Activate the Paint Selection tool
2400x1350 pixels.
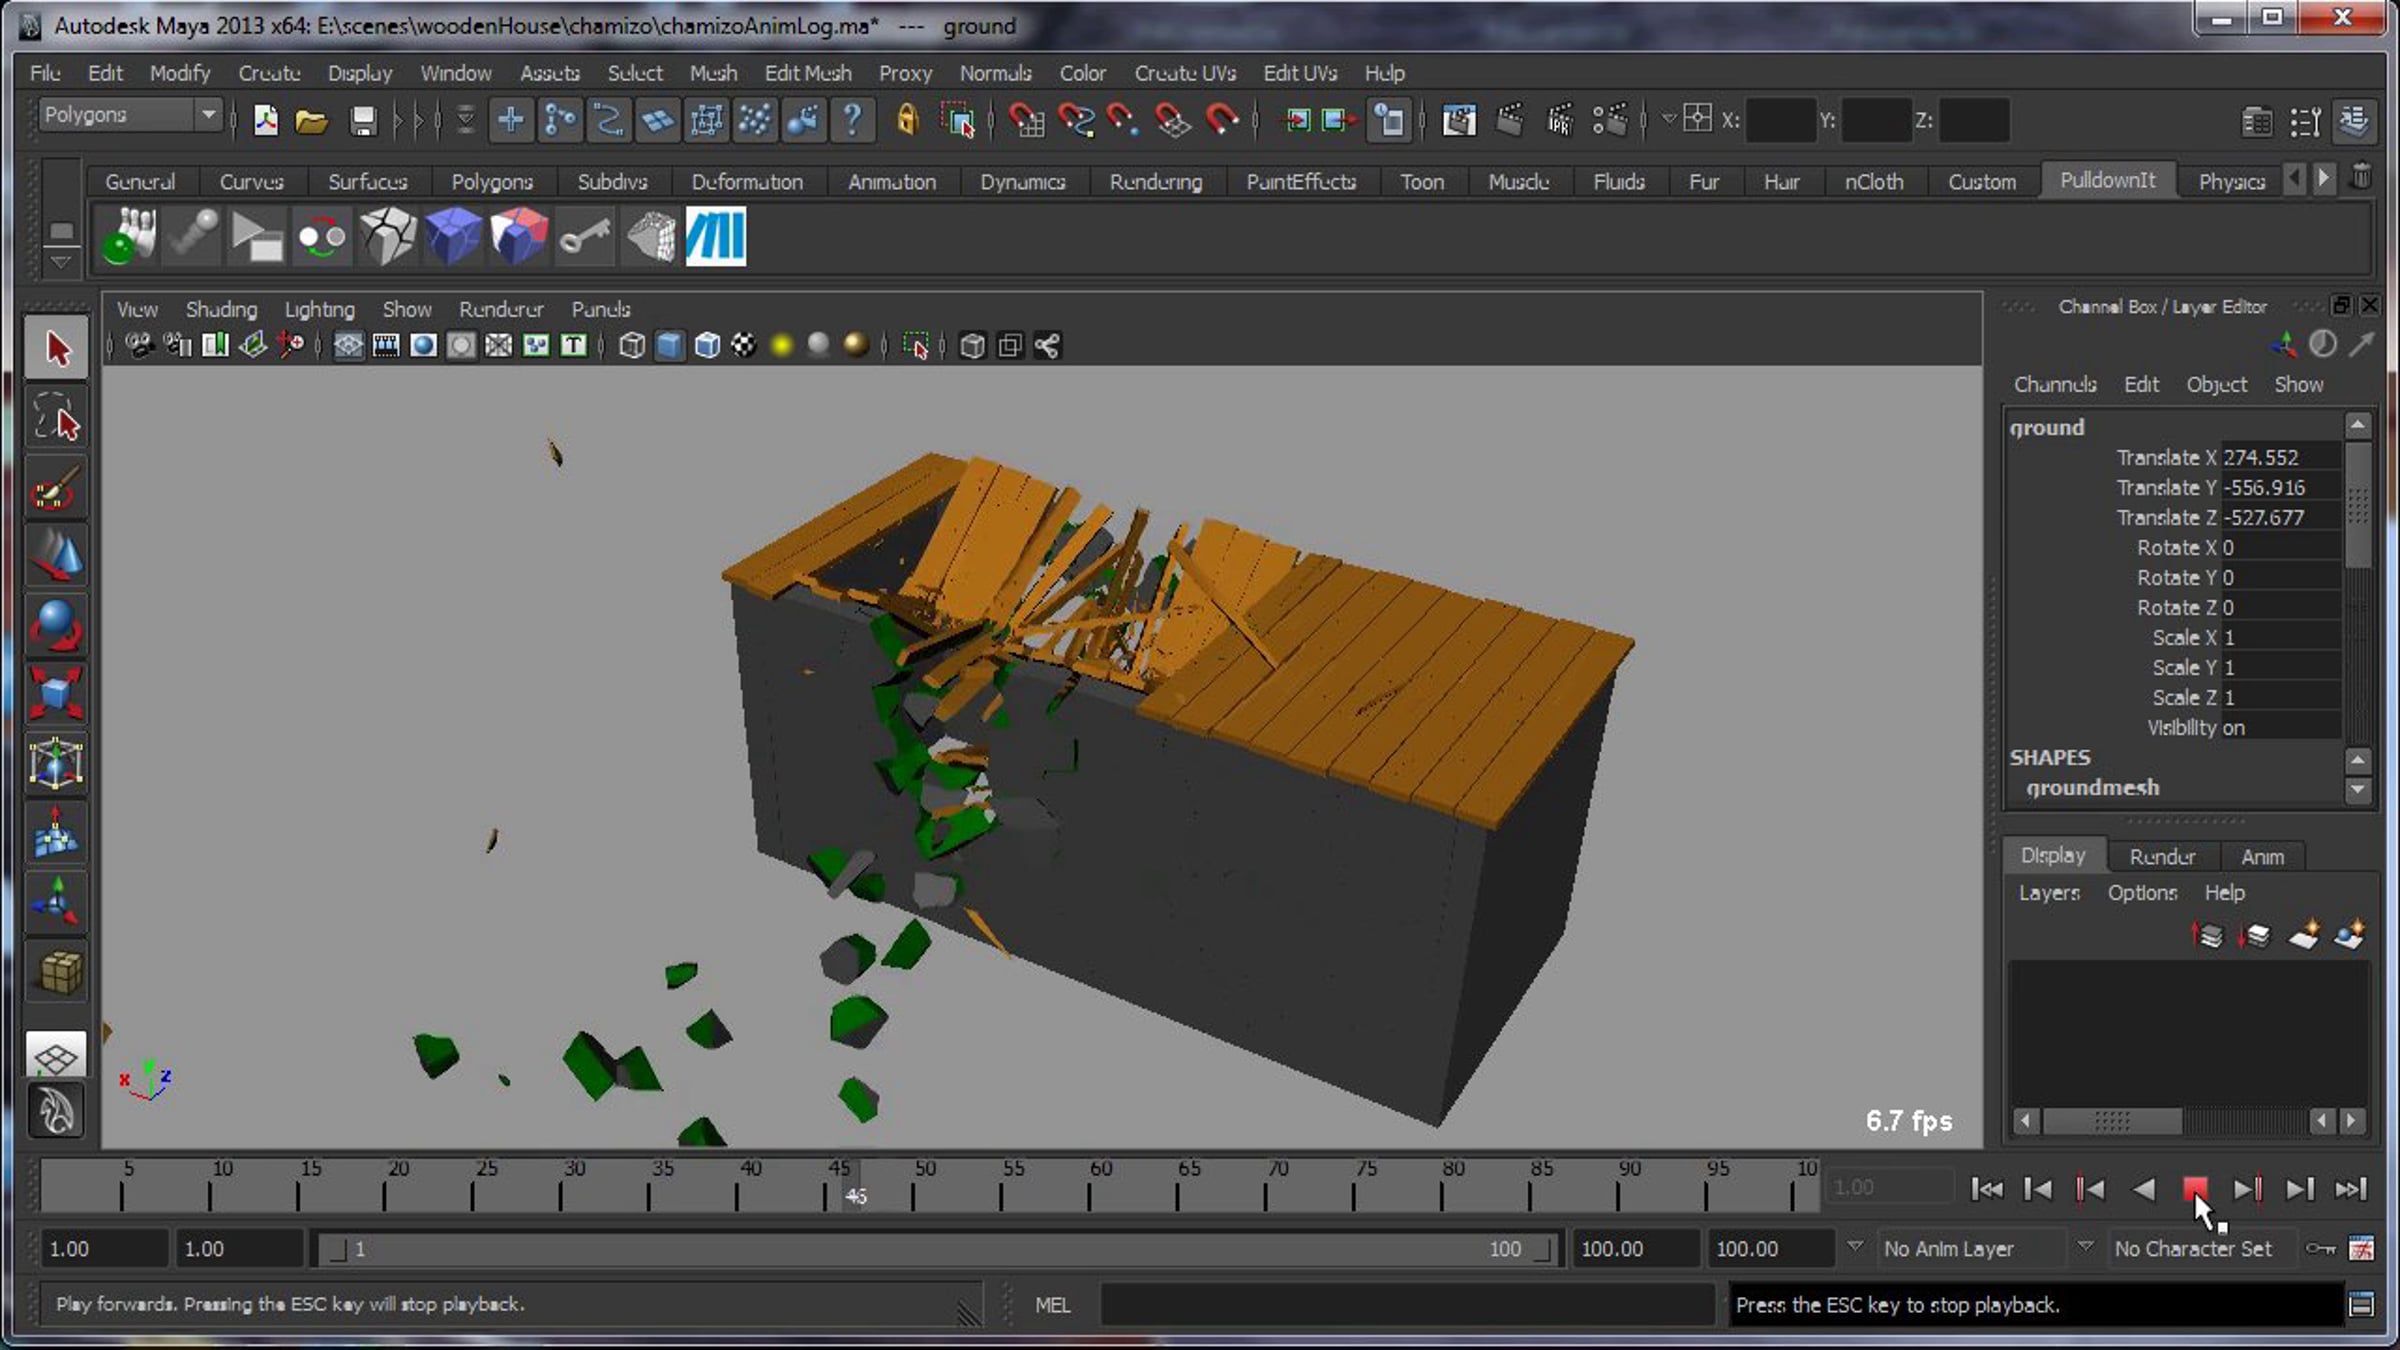56,487
